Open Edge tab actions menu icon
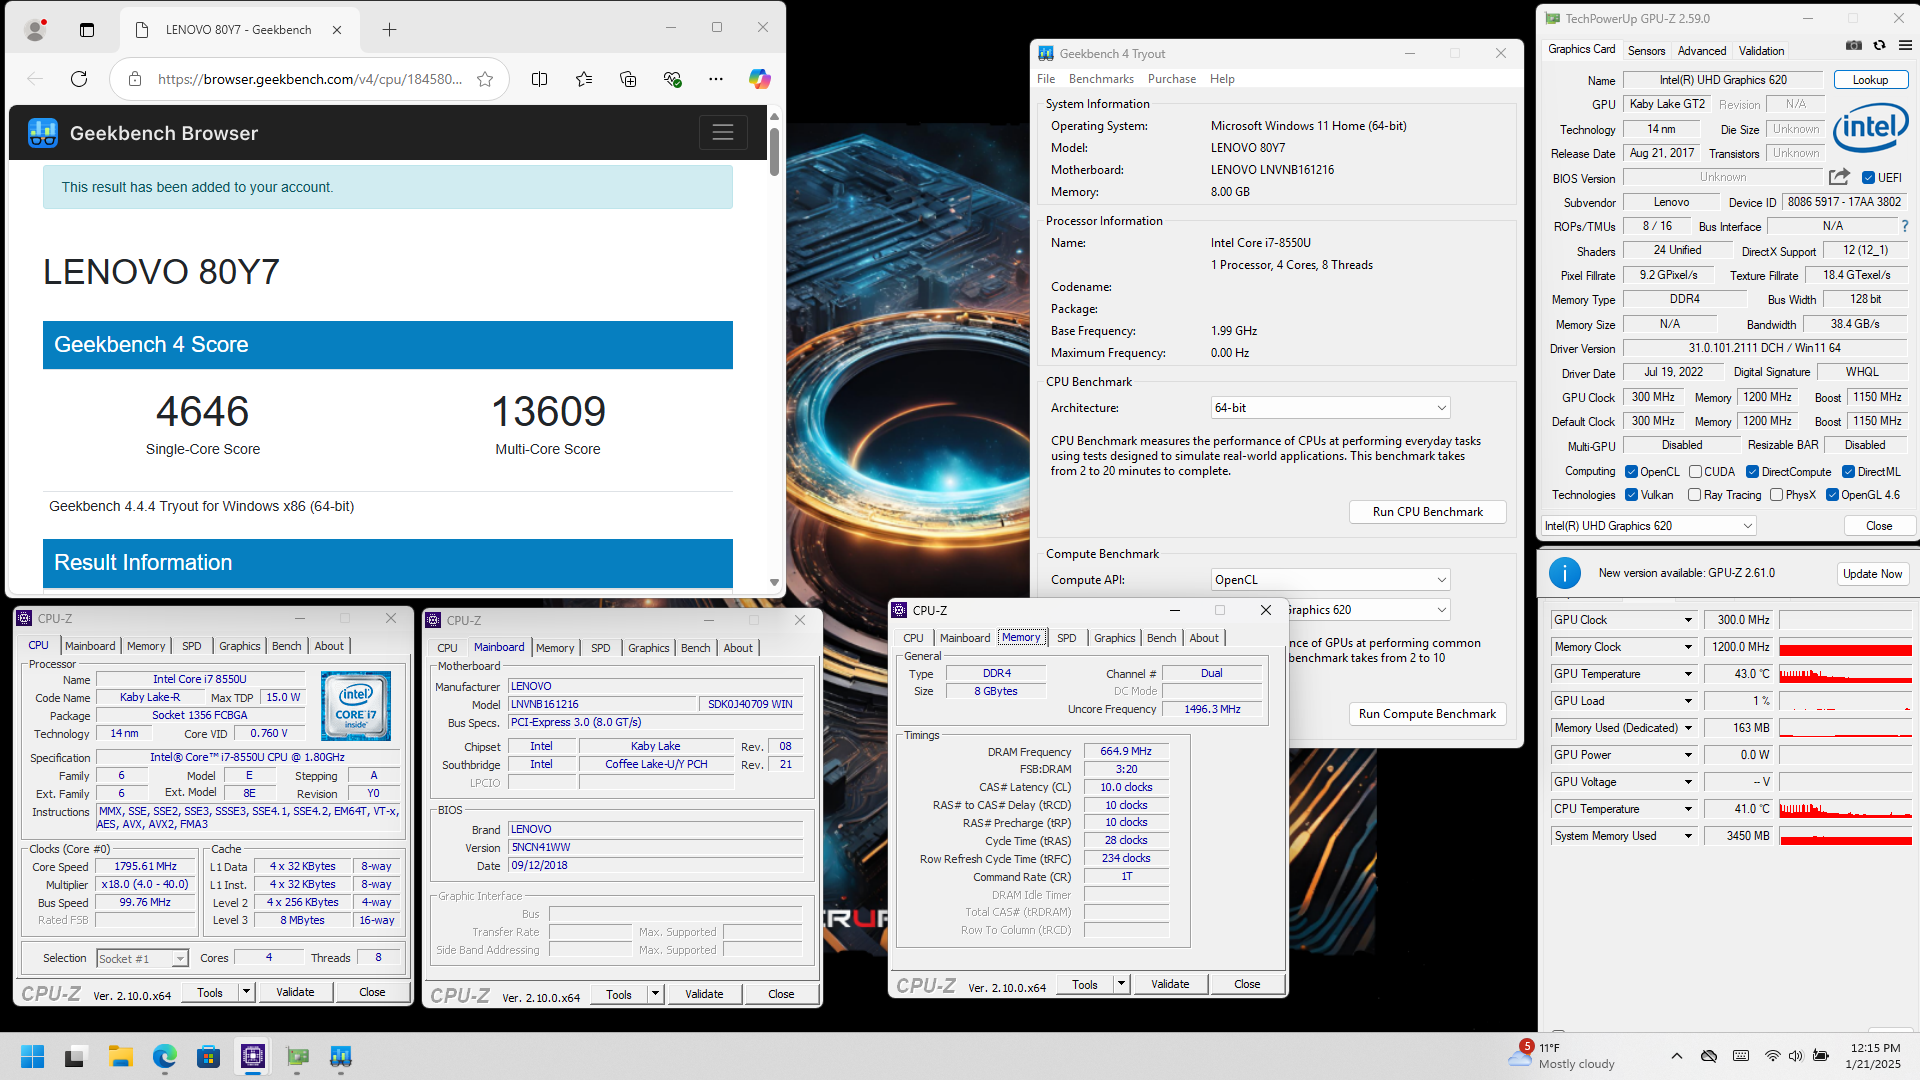The width and height of the screenshot is (1920, 1080). pos(87,30)
